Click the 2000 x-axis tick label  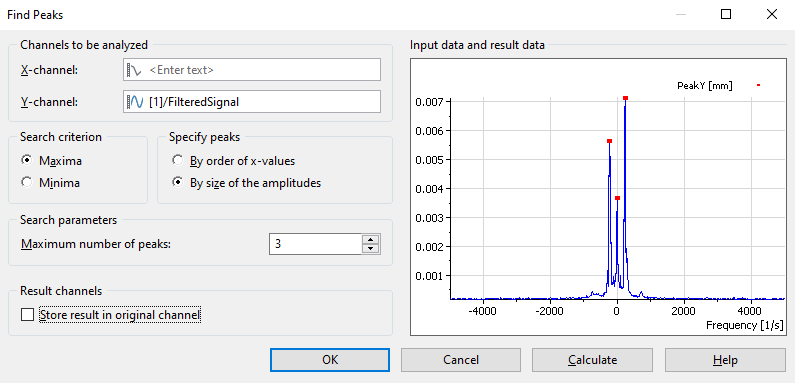tap(683, 310)
